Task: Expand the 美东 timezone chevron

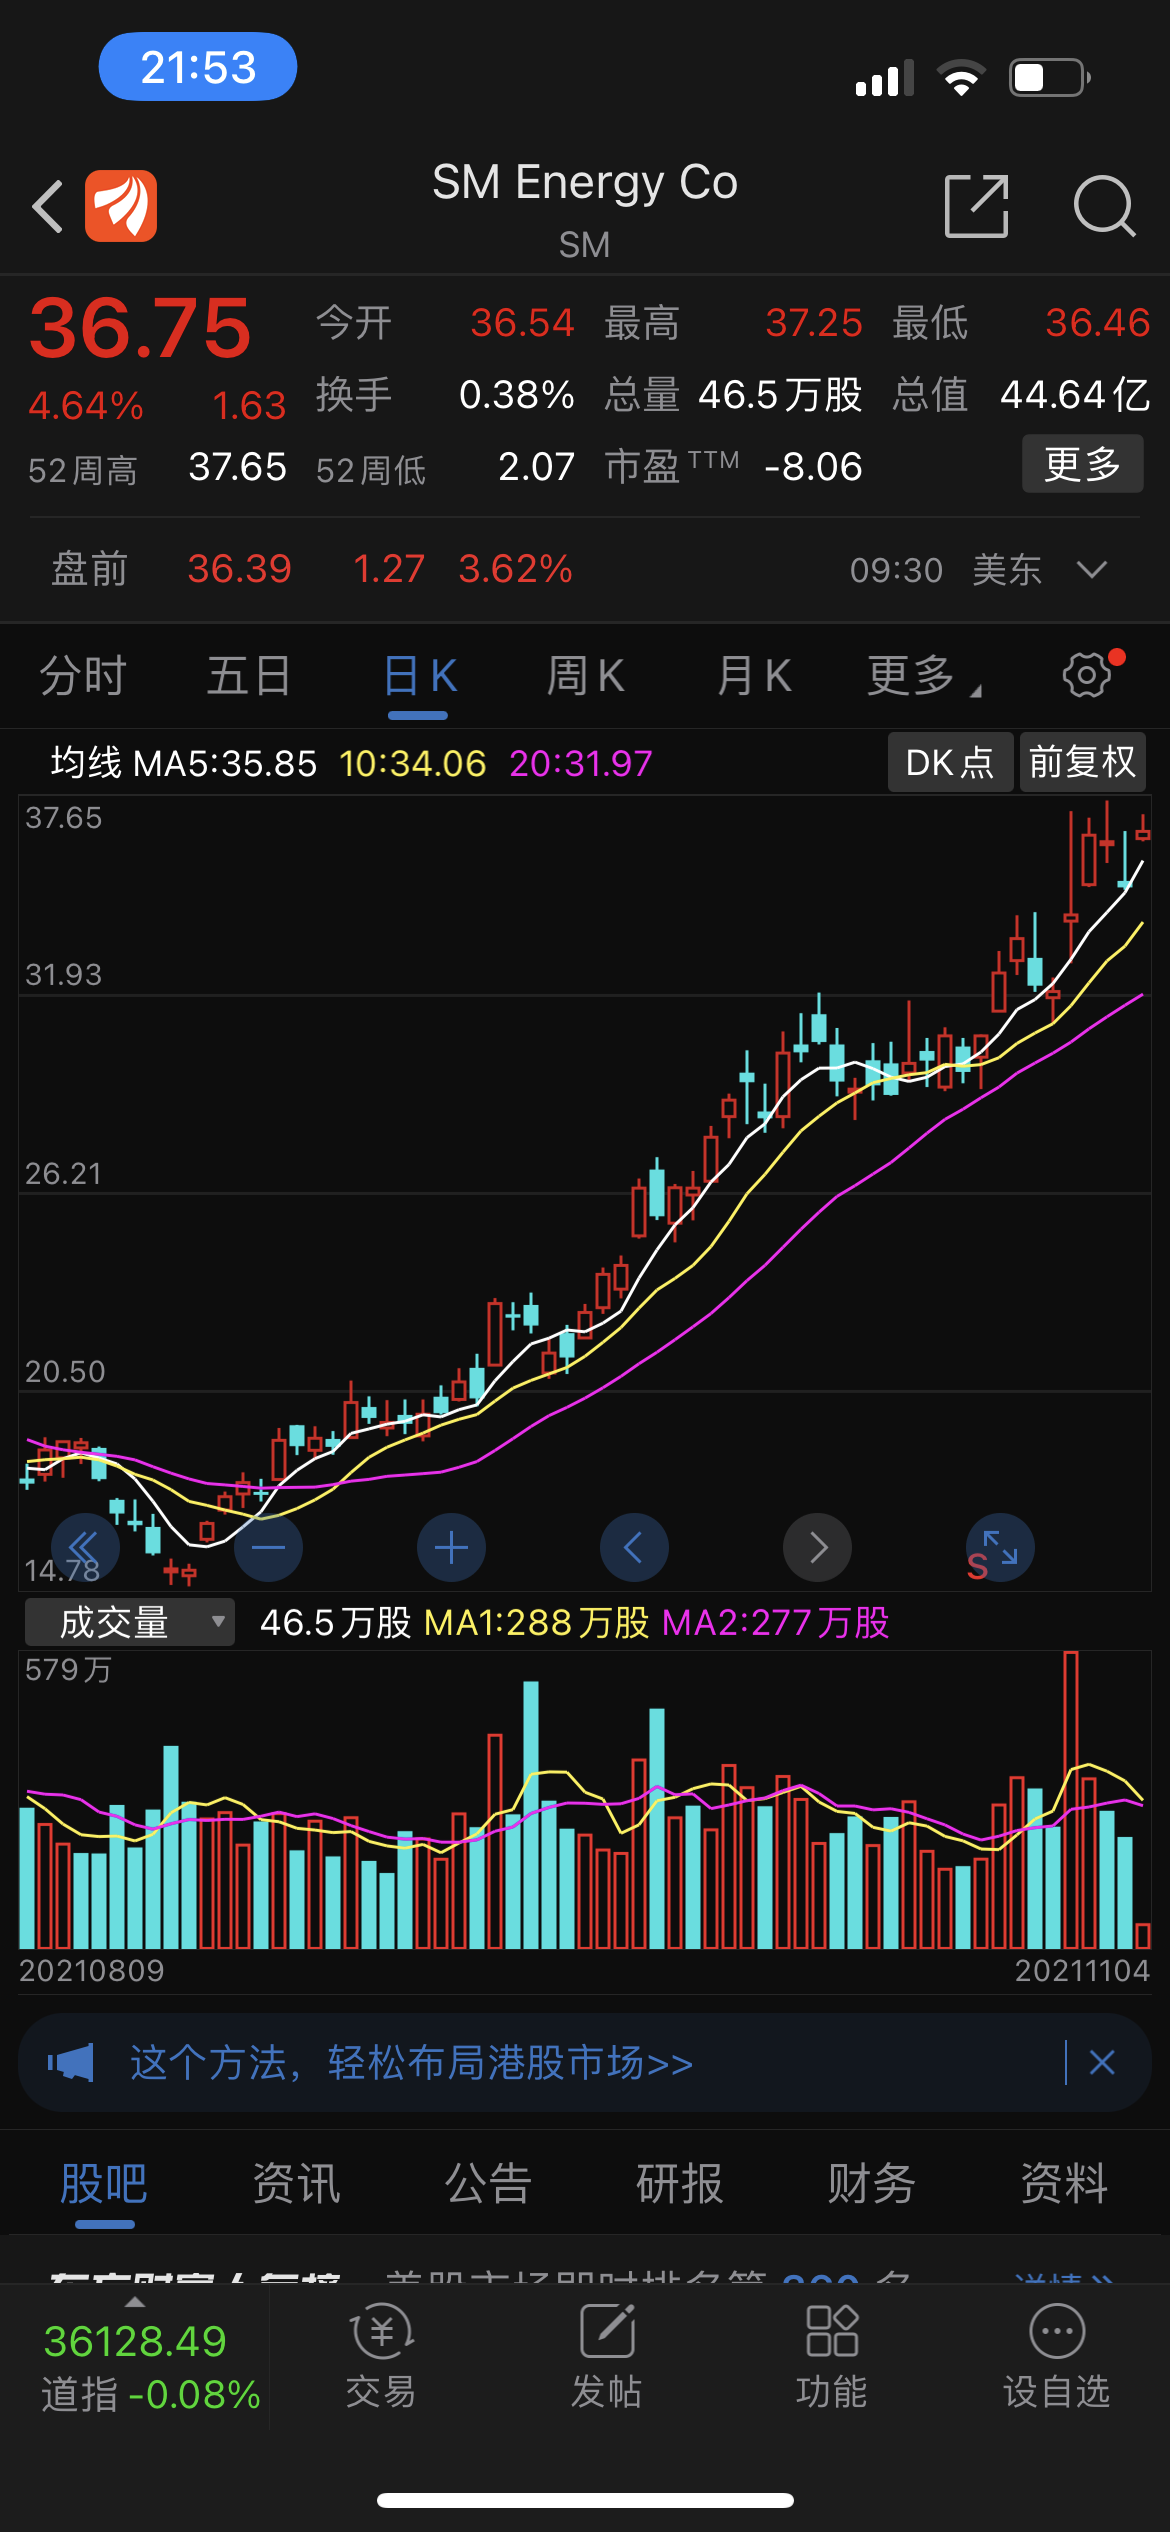Action: [1092, 570]
